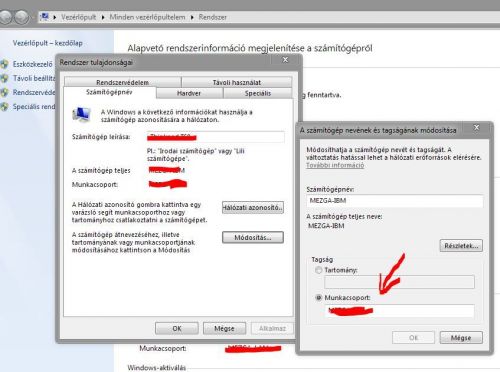Expand the breadcrumb arrow before Rendszer
The height and width of the screenshot is (372, 500).
click(x=192, y=17)
